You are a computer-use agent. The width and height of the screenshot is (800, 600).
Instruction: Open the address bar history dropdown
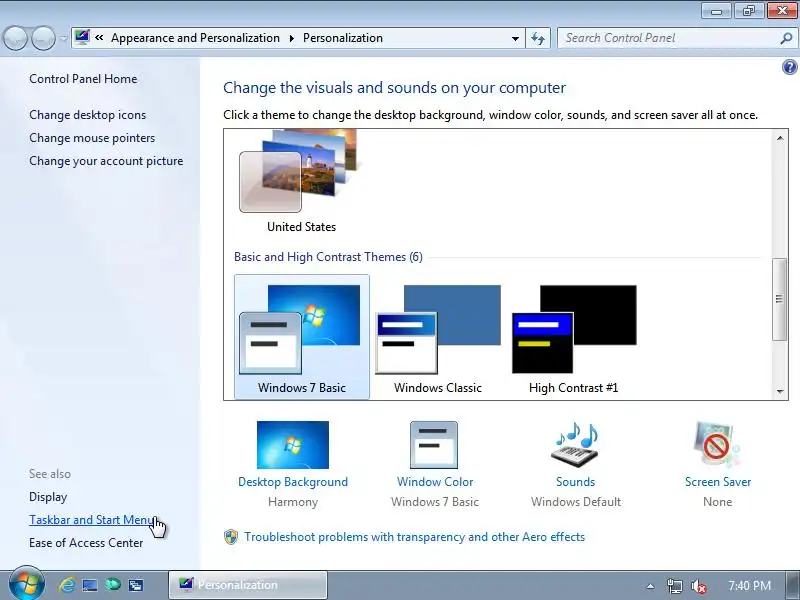pyautogui.click(x=515, y=38)
